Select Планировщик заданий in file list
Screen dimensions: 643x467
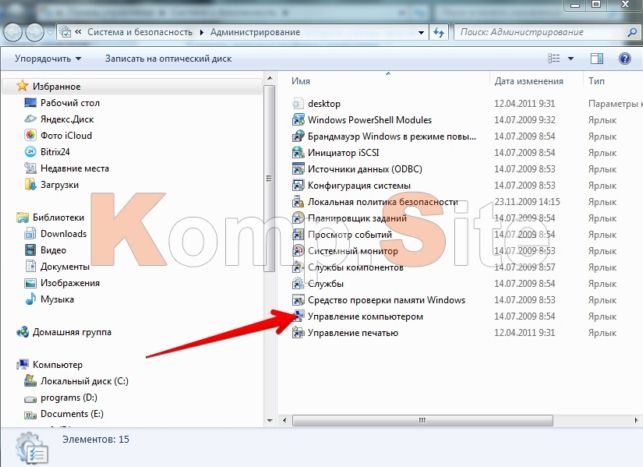tap(357, 218)
